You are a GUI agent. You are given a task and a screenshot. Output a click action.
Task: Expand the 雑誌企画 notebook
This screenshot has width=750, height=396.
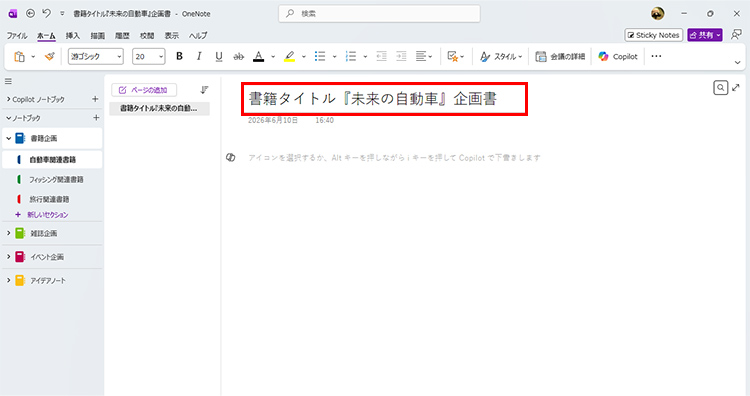pos(8,233)
